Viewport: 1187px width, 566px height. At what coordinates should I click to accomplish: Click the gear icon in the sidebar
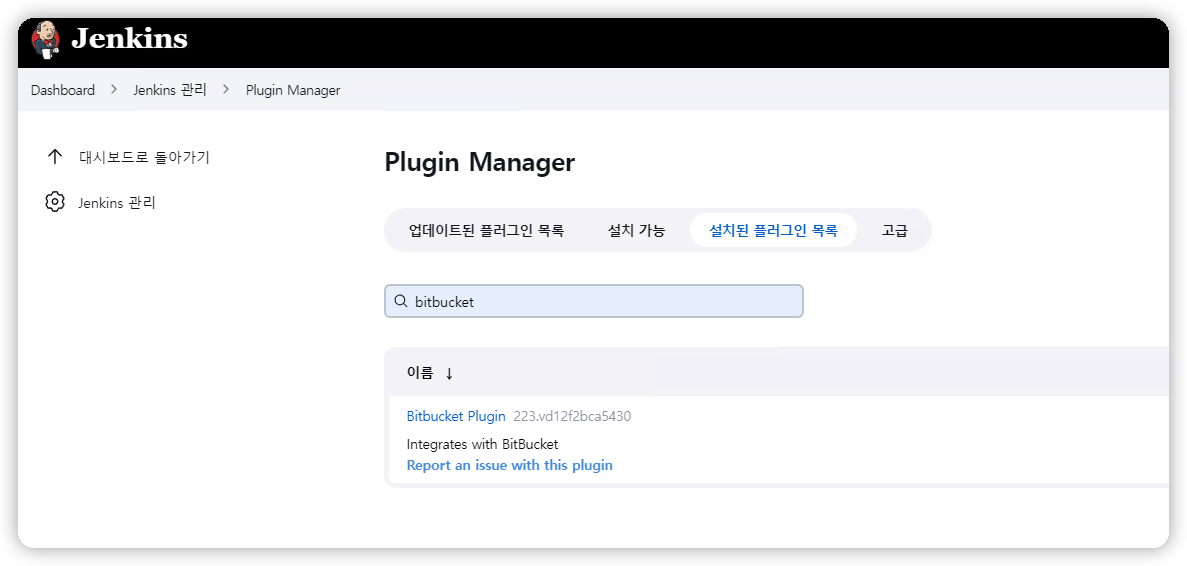tap(55, 202)
